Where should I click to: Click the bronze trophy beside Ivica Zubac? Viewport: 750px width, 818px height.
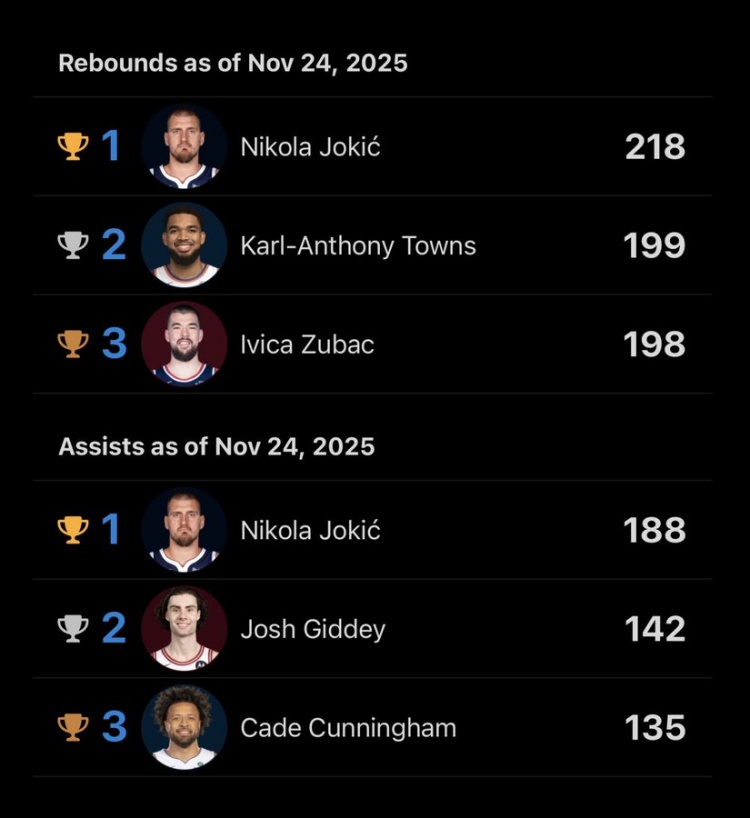coord(73,344)
